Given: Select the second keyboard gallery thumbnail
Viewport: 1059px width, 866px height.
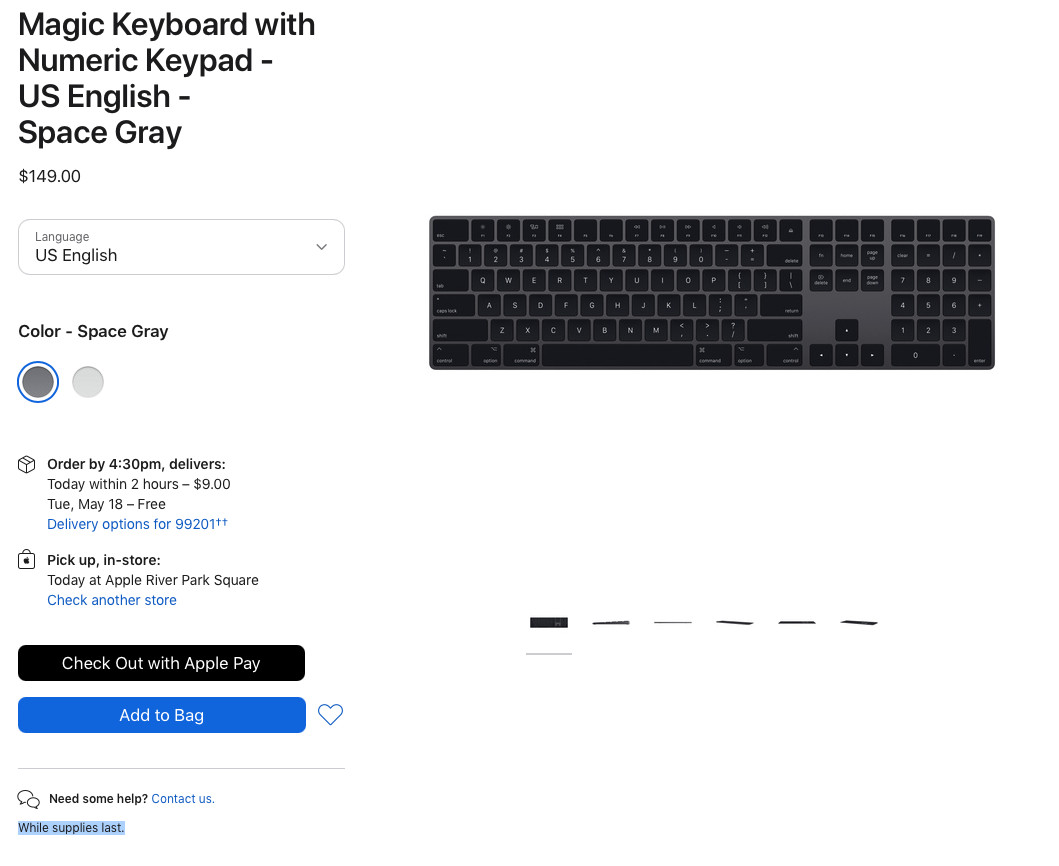Looking at the screenshot, I should click(611, 623).
